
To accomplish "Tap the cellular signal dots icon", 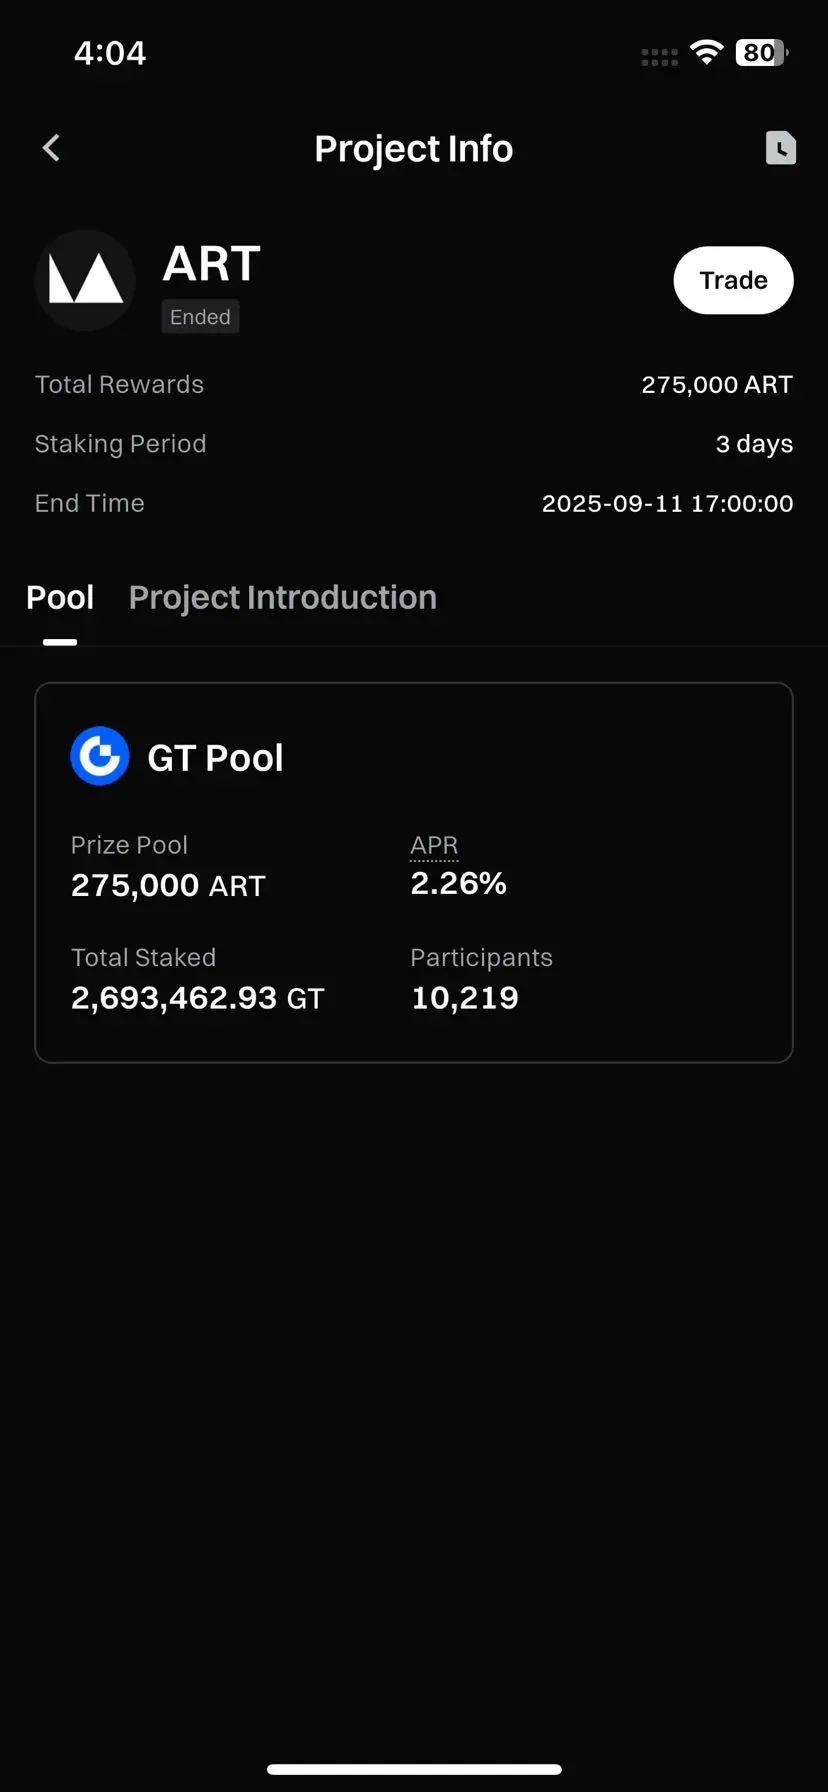I will coord(660,57).
